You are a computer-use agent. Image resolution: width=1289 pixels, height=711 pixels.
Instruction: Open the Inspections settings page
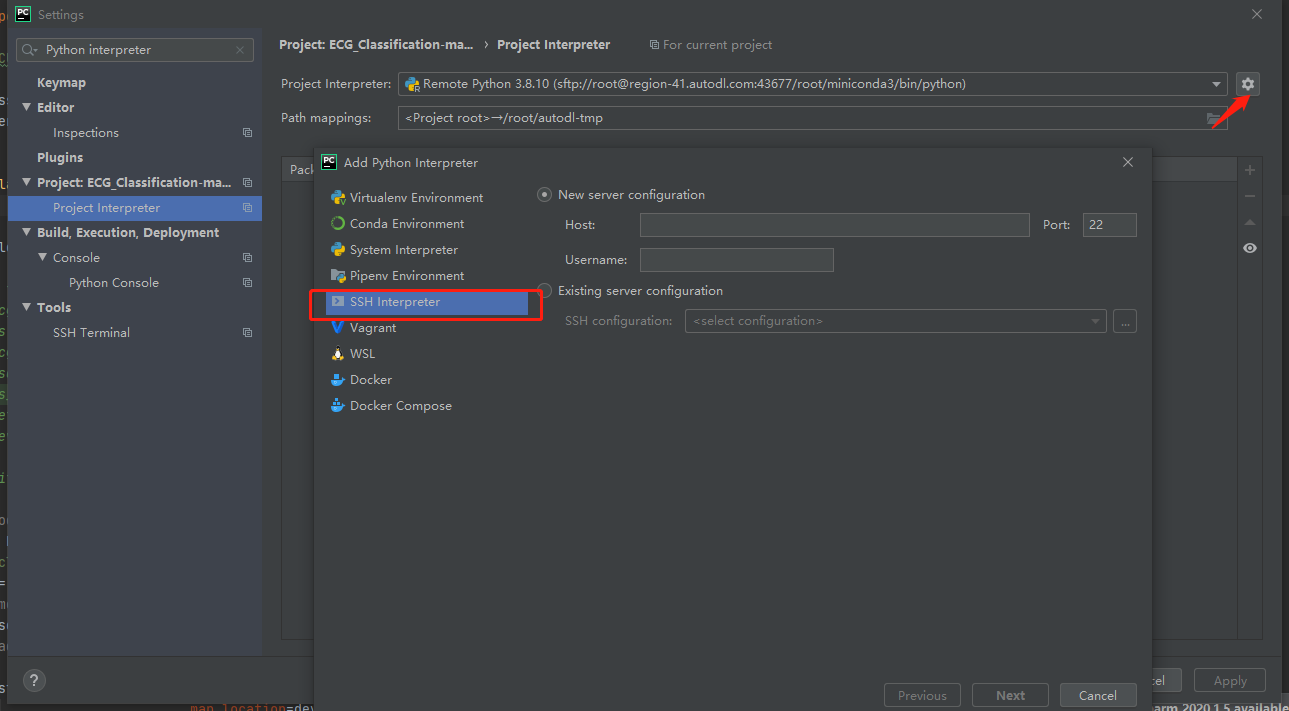[86, 133]
